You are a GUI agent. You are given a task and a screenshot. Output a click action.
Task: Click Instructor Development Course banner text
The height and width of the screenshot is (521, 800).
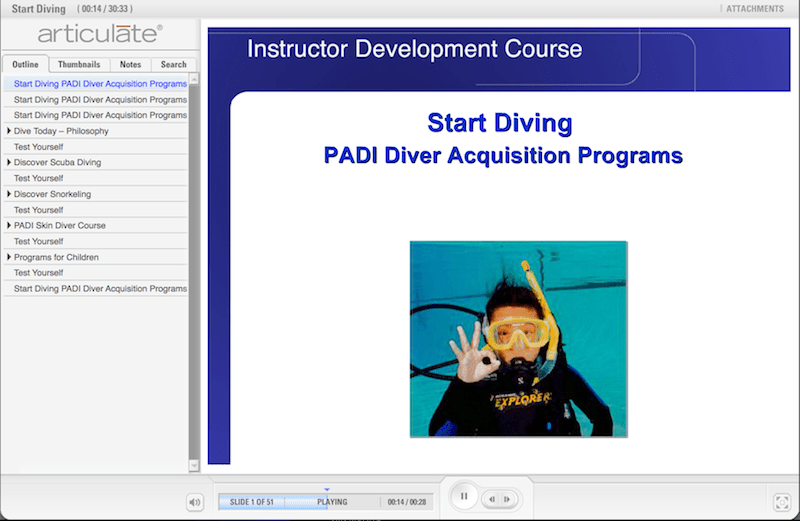[x=414, y=49]
